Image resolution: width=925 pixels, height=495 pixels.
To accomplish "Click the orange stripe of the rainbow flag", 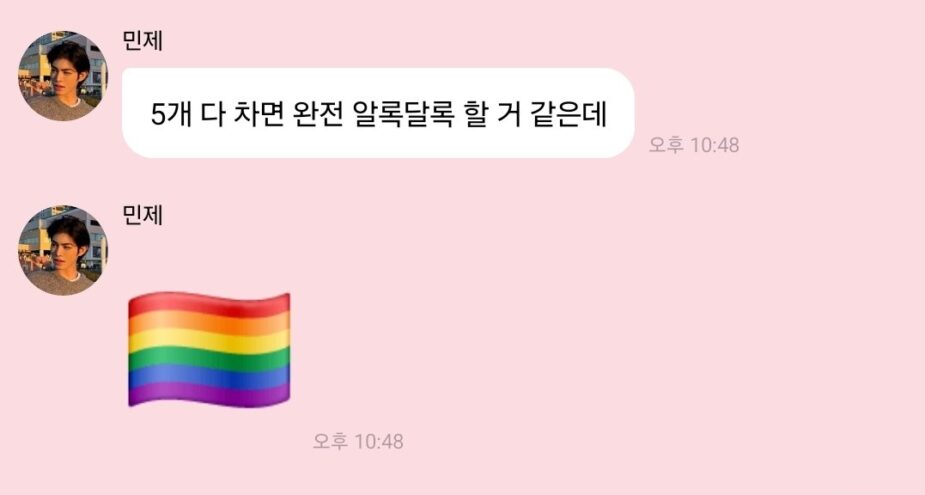I will pyautogui.click(x=209, y=323).
